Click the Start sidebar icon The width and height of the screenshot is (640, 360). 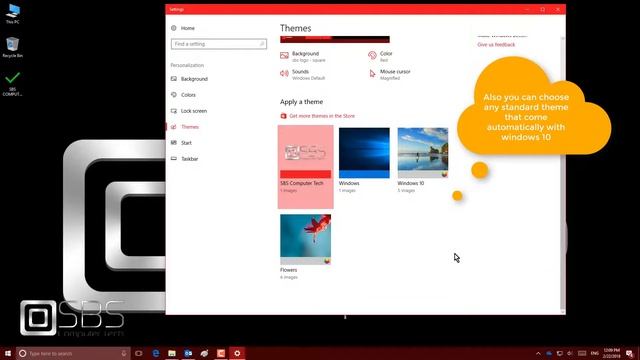click(174, 143)
